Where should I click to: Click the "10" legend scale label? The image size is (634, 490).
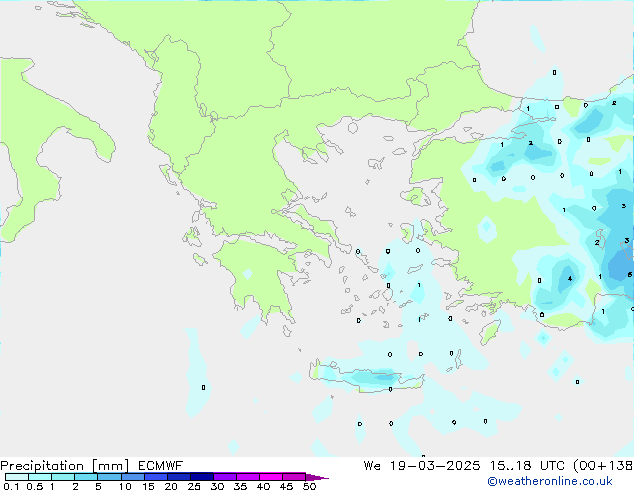[125, 486]
